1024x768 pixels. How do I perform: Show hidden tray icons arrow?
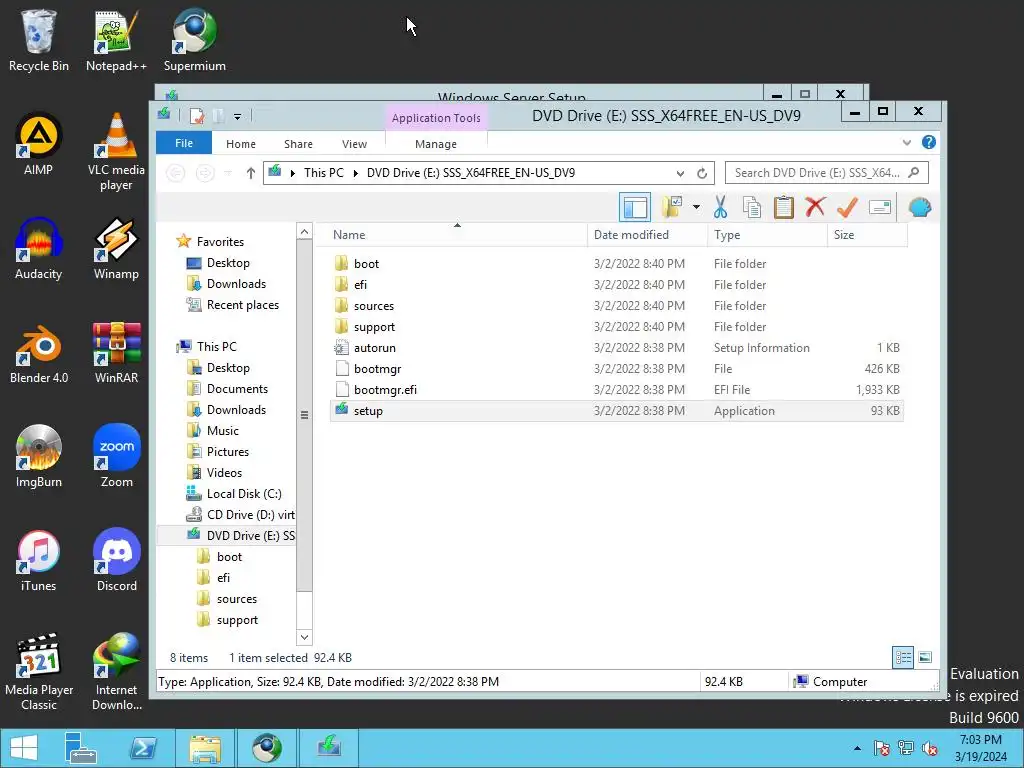[x=857, y=748]
